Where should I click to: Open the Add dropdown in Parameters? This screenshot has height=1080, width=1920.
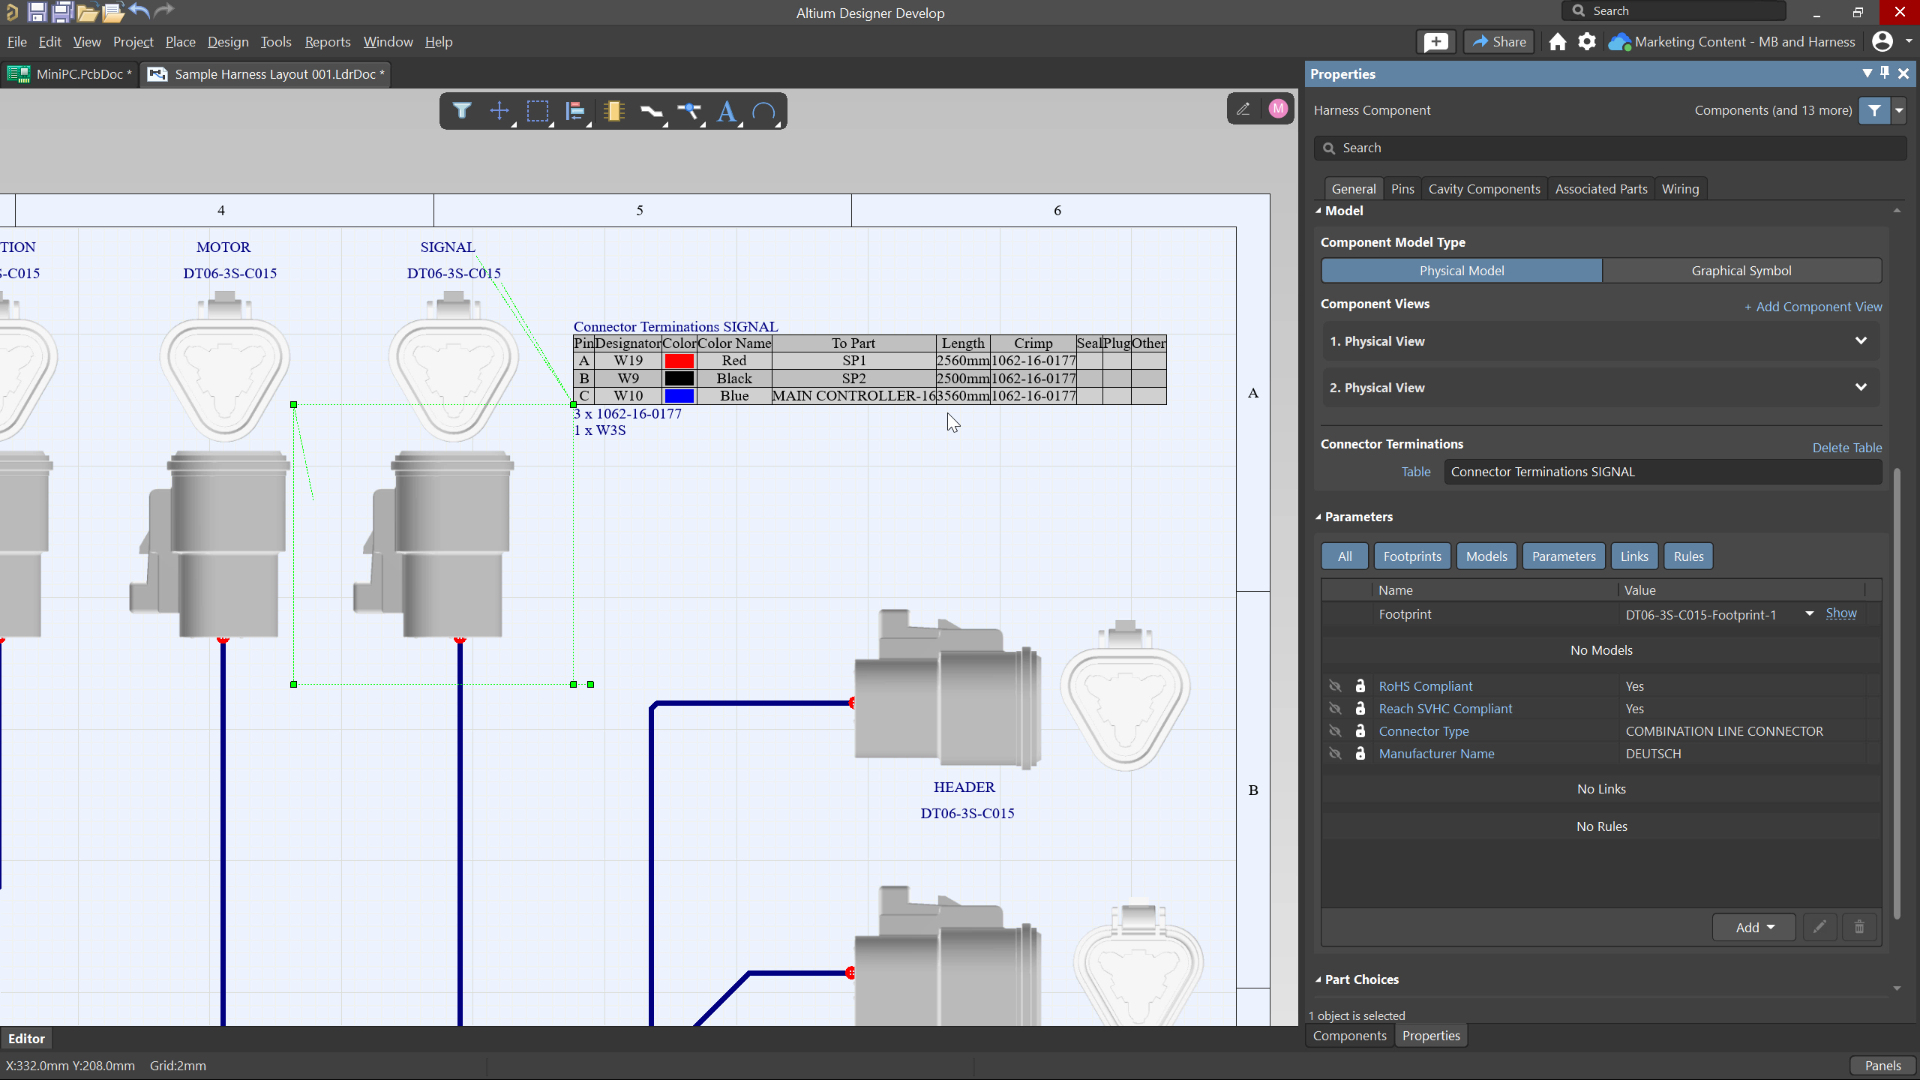(x=1754, y=927)
